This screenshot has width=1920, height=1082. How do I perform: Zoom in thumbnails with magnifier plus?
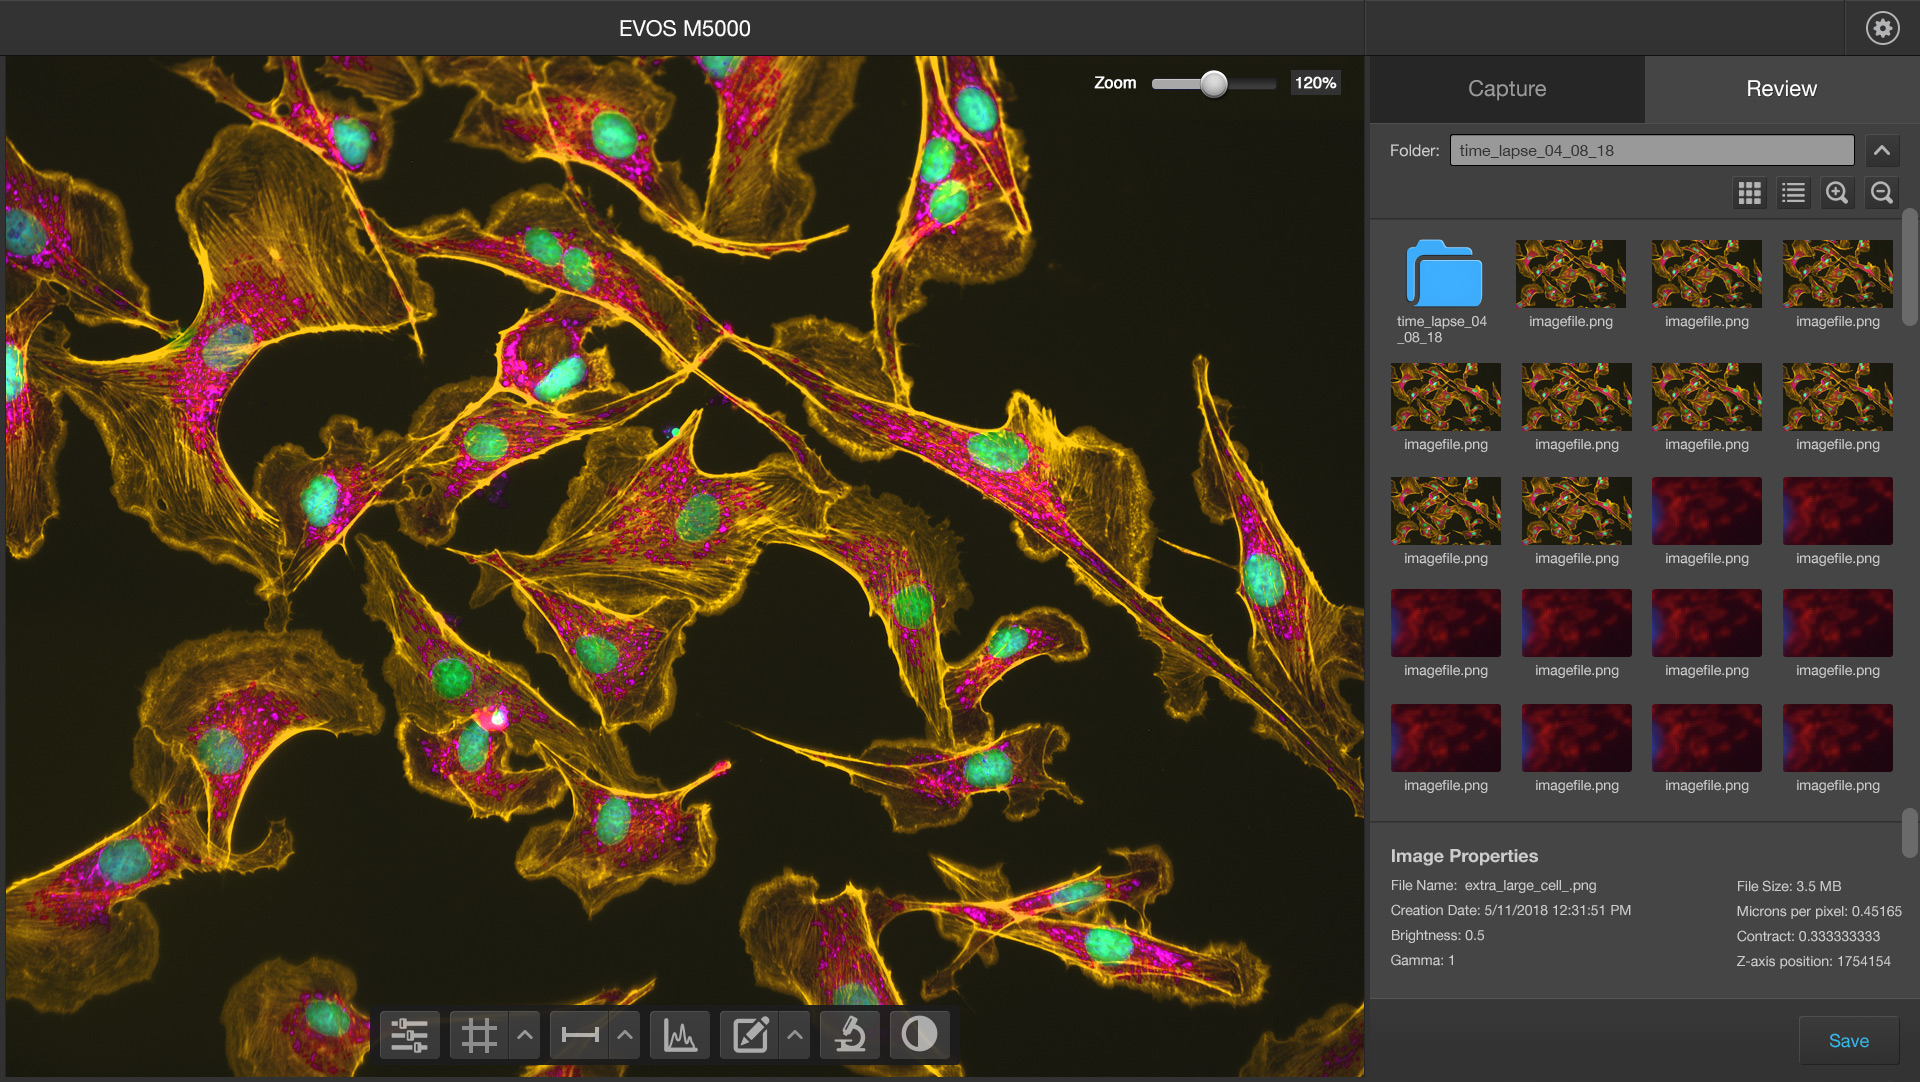tap(1837, 193)
